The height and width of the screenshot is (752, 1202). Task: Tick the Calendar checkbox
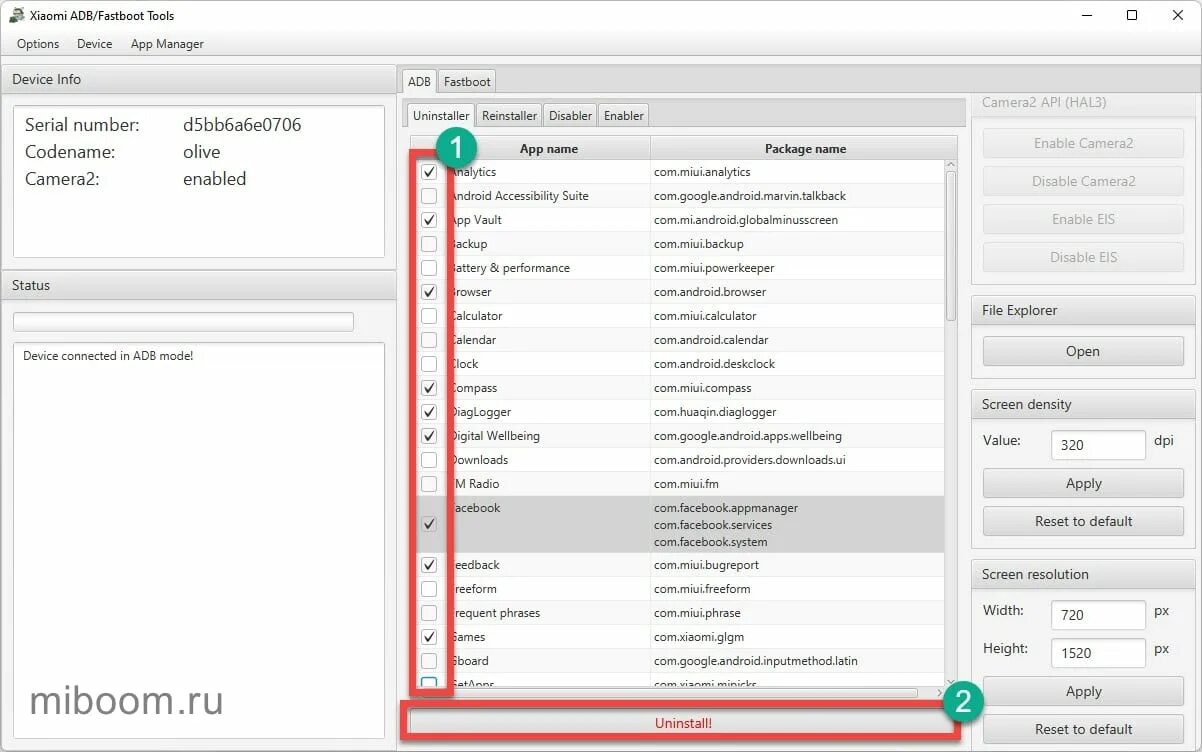point(429,340)
